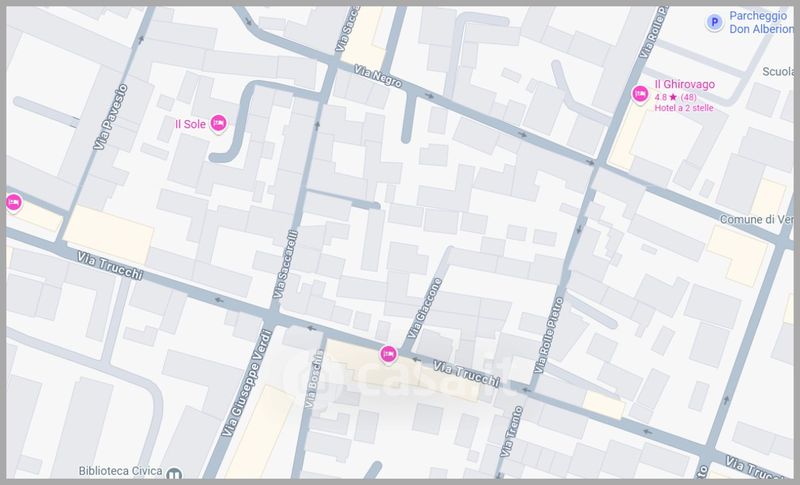Image resolution: width=800 pixels, height=485 pixels.
Task: Open the Il Ghirovago hotel name label
Action: coord(685,84)
